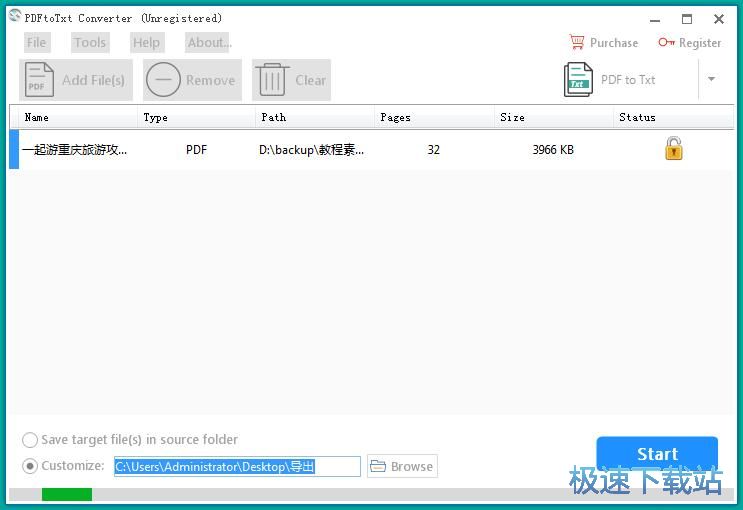
Task: Sort by the Type column header
Action: [x=196, y=117]
